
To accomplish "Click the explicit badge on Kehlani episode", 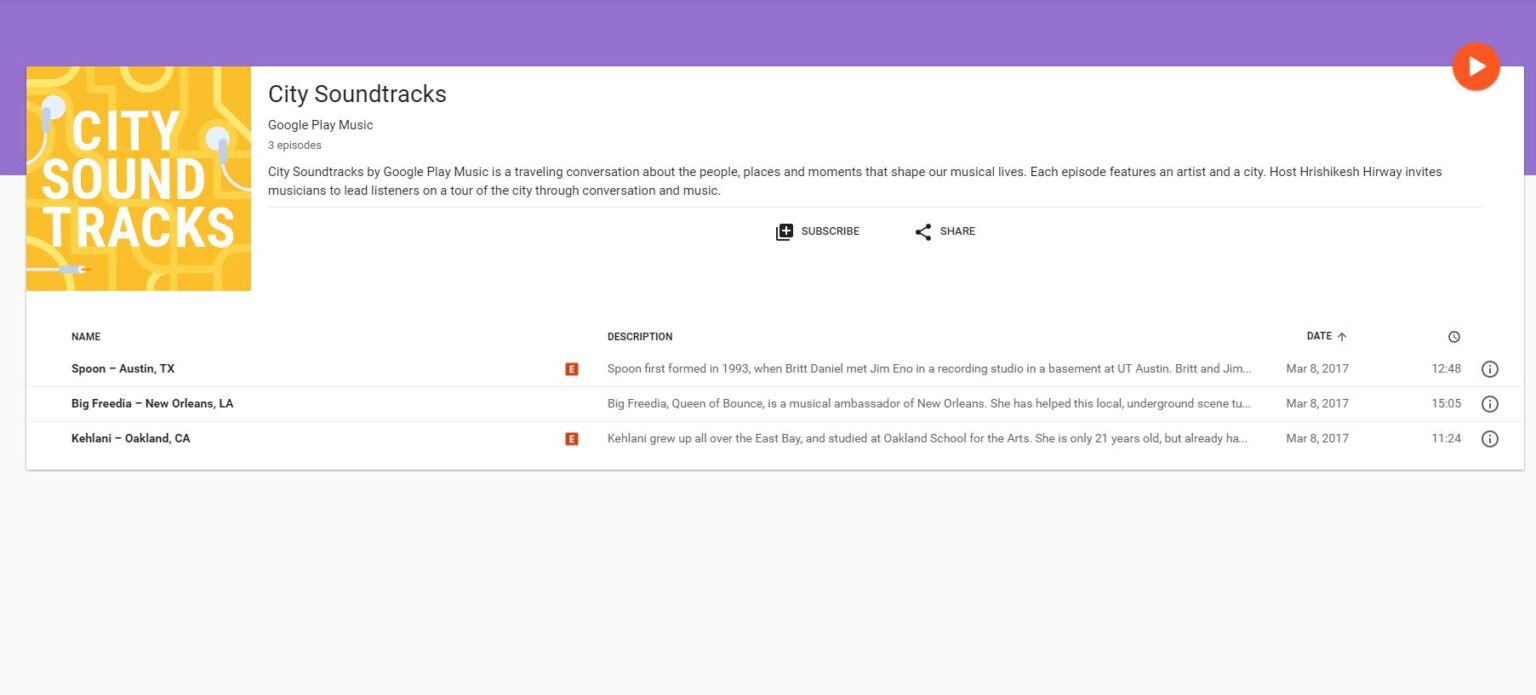I will [x=571, y=438].
